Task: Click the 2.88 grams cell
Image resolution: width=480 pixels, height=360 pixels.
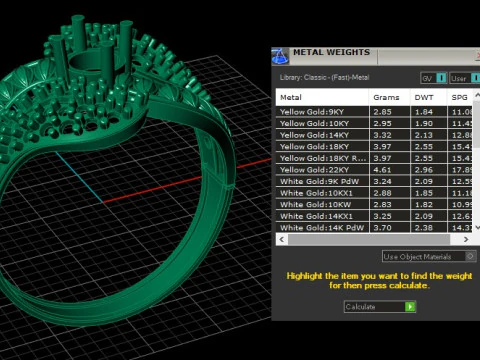Action: tap(389, 193)
